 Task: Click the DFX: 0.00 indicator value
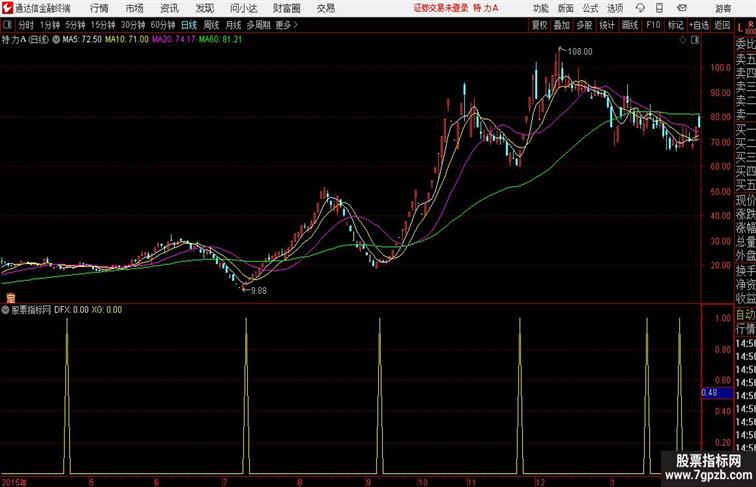tap(71, 310)
